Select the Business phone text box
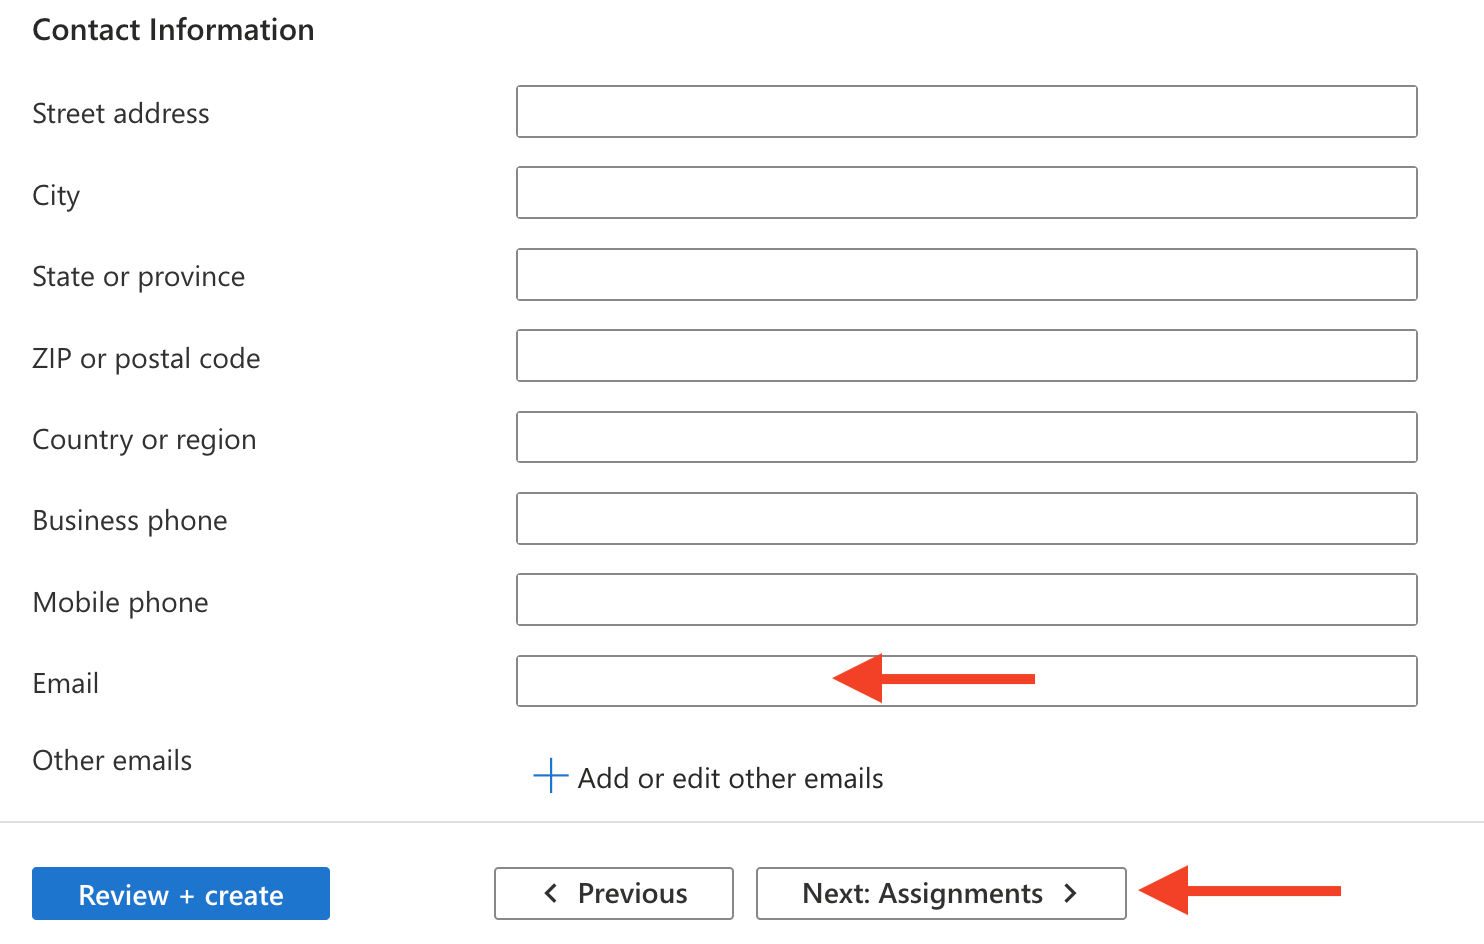The height and width of the screenshot is (944, 1484). pyautogui.click(x=966, y=519)
